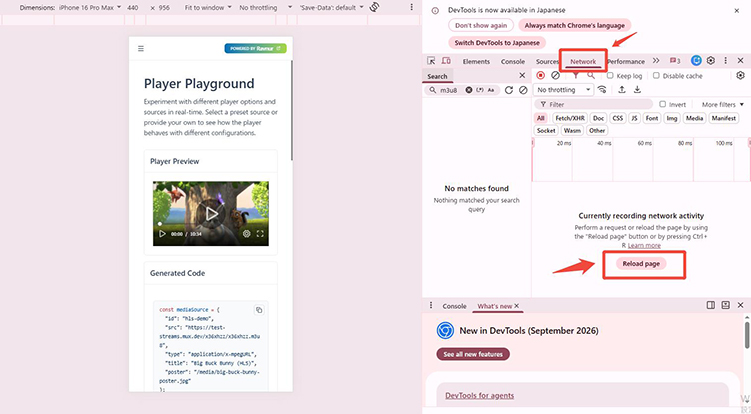This screenshot has height=414, width=751.
Task: Select the All request type filter
Action: [541, 118]
